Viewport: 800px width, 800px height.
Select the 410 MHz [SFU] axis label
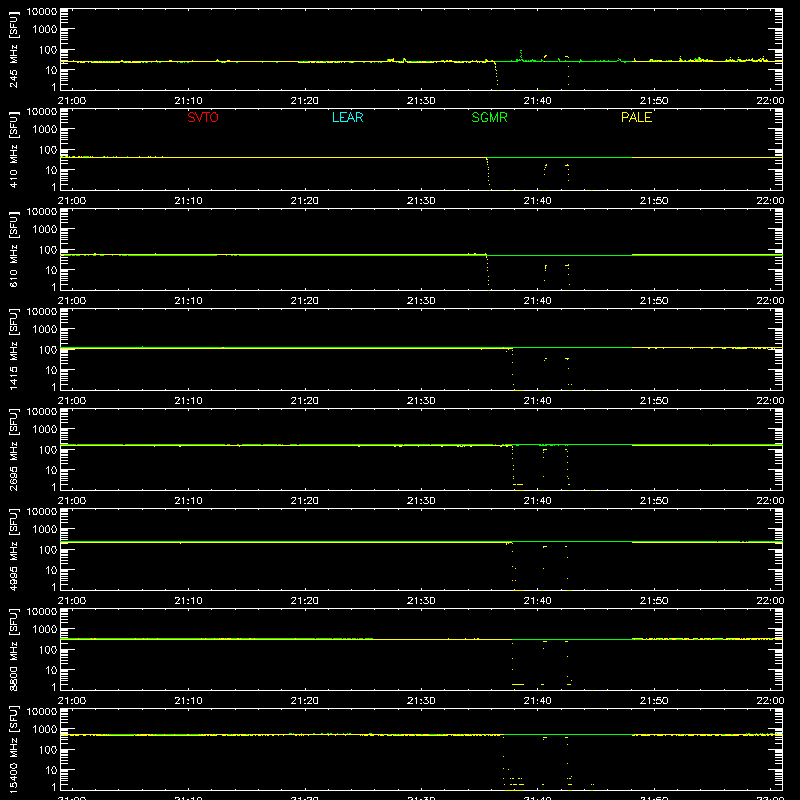click(14, 149)
